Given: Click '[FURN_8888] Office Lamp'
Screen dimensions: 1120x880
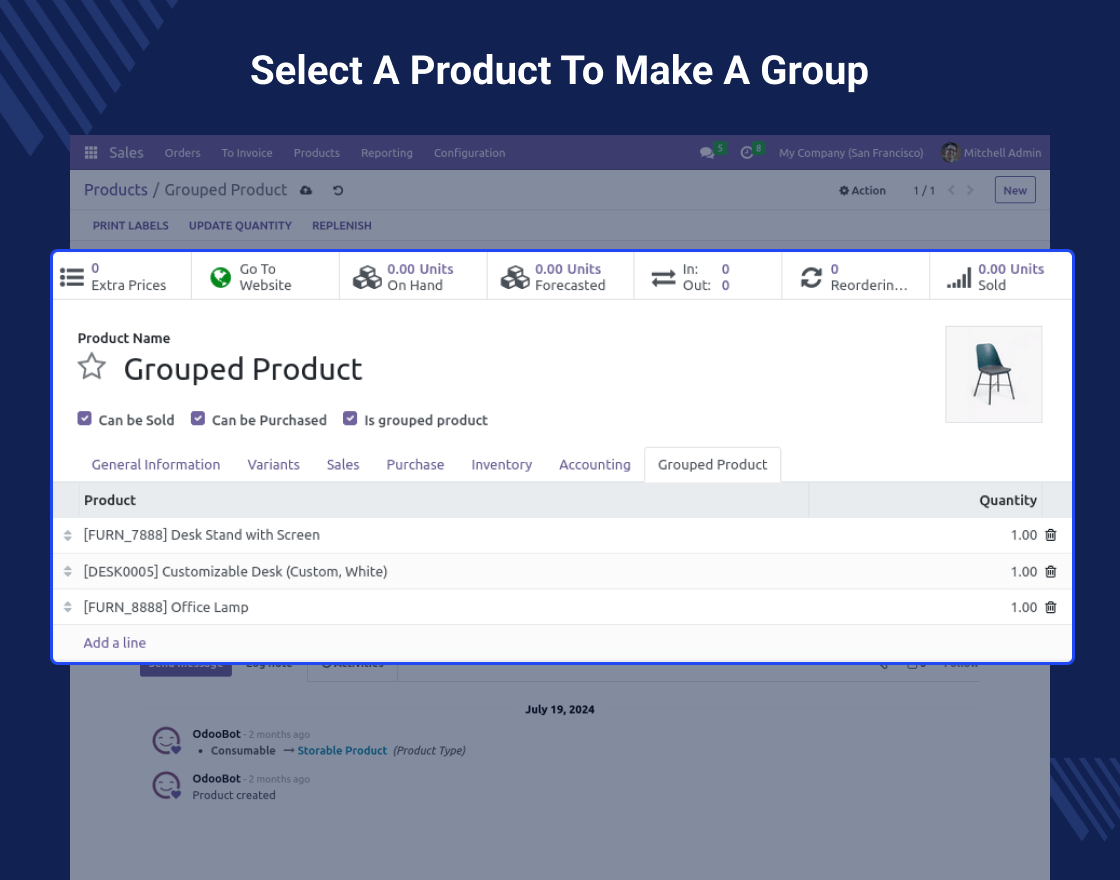Looking at the screenshot, I should point(166,607).
